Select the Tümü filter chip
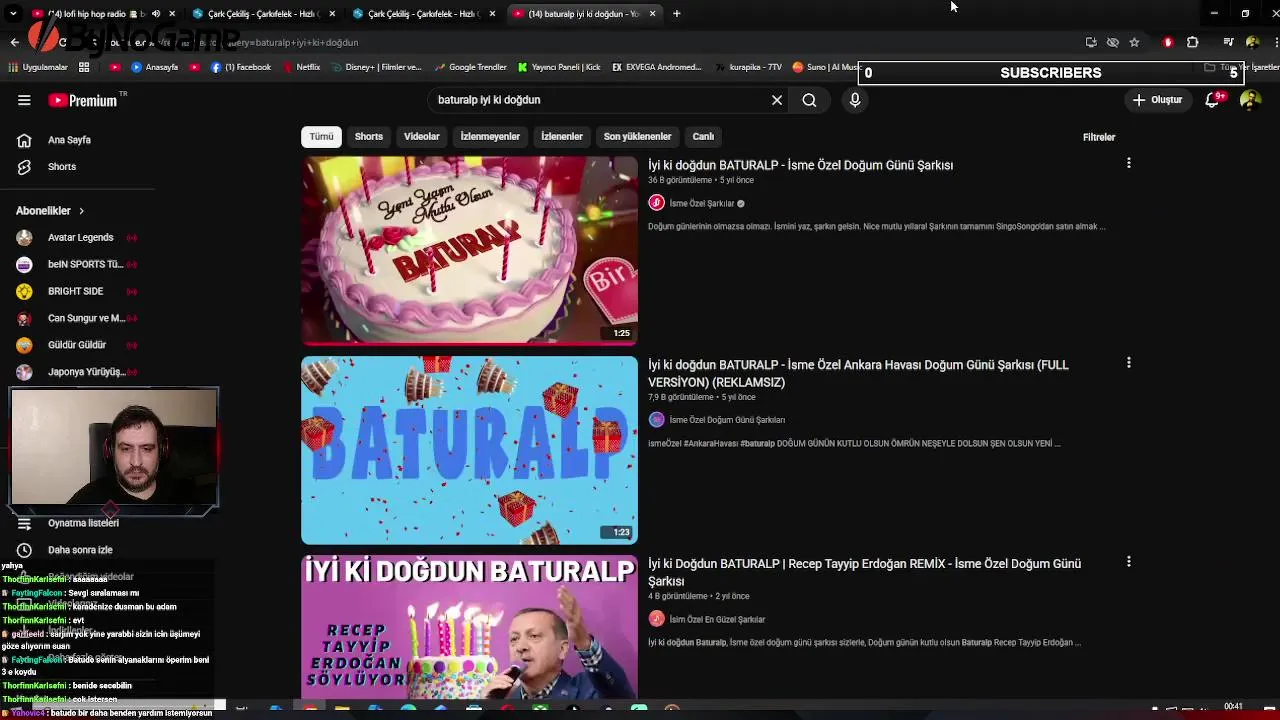This screenshot has width=1280, height=720. [x=321, y=136]
